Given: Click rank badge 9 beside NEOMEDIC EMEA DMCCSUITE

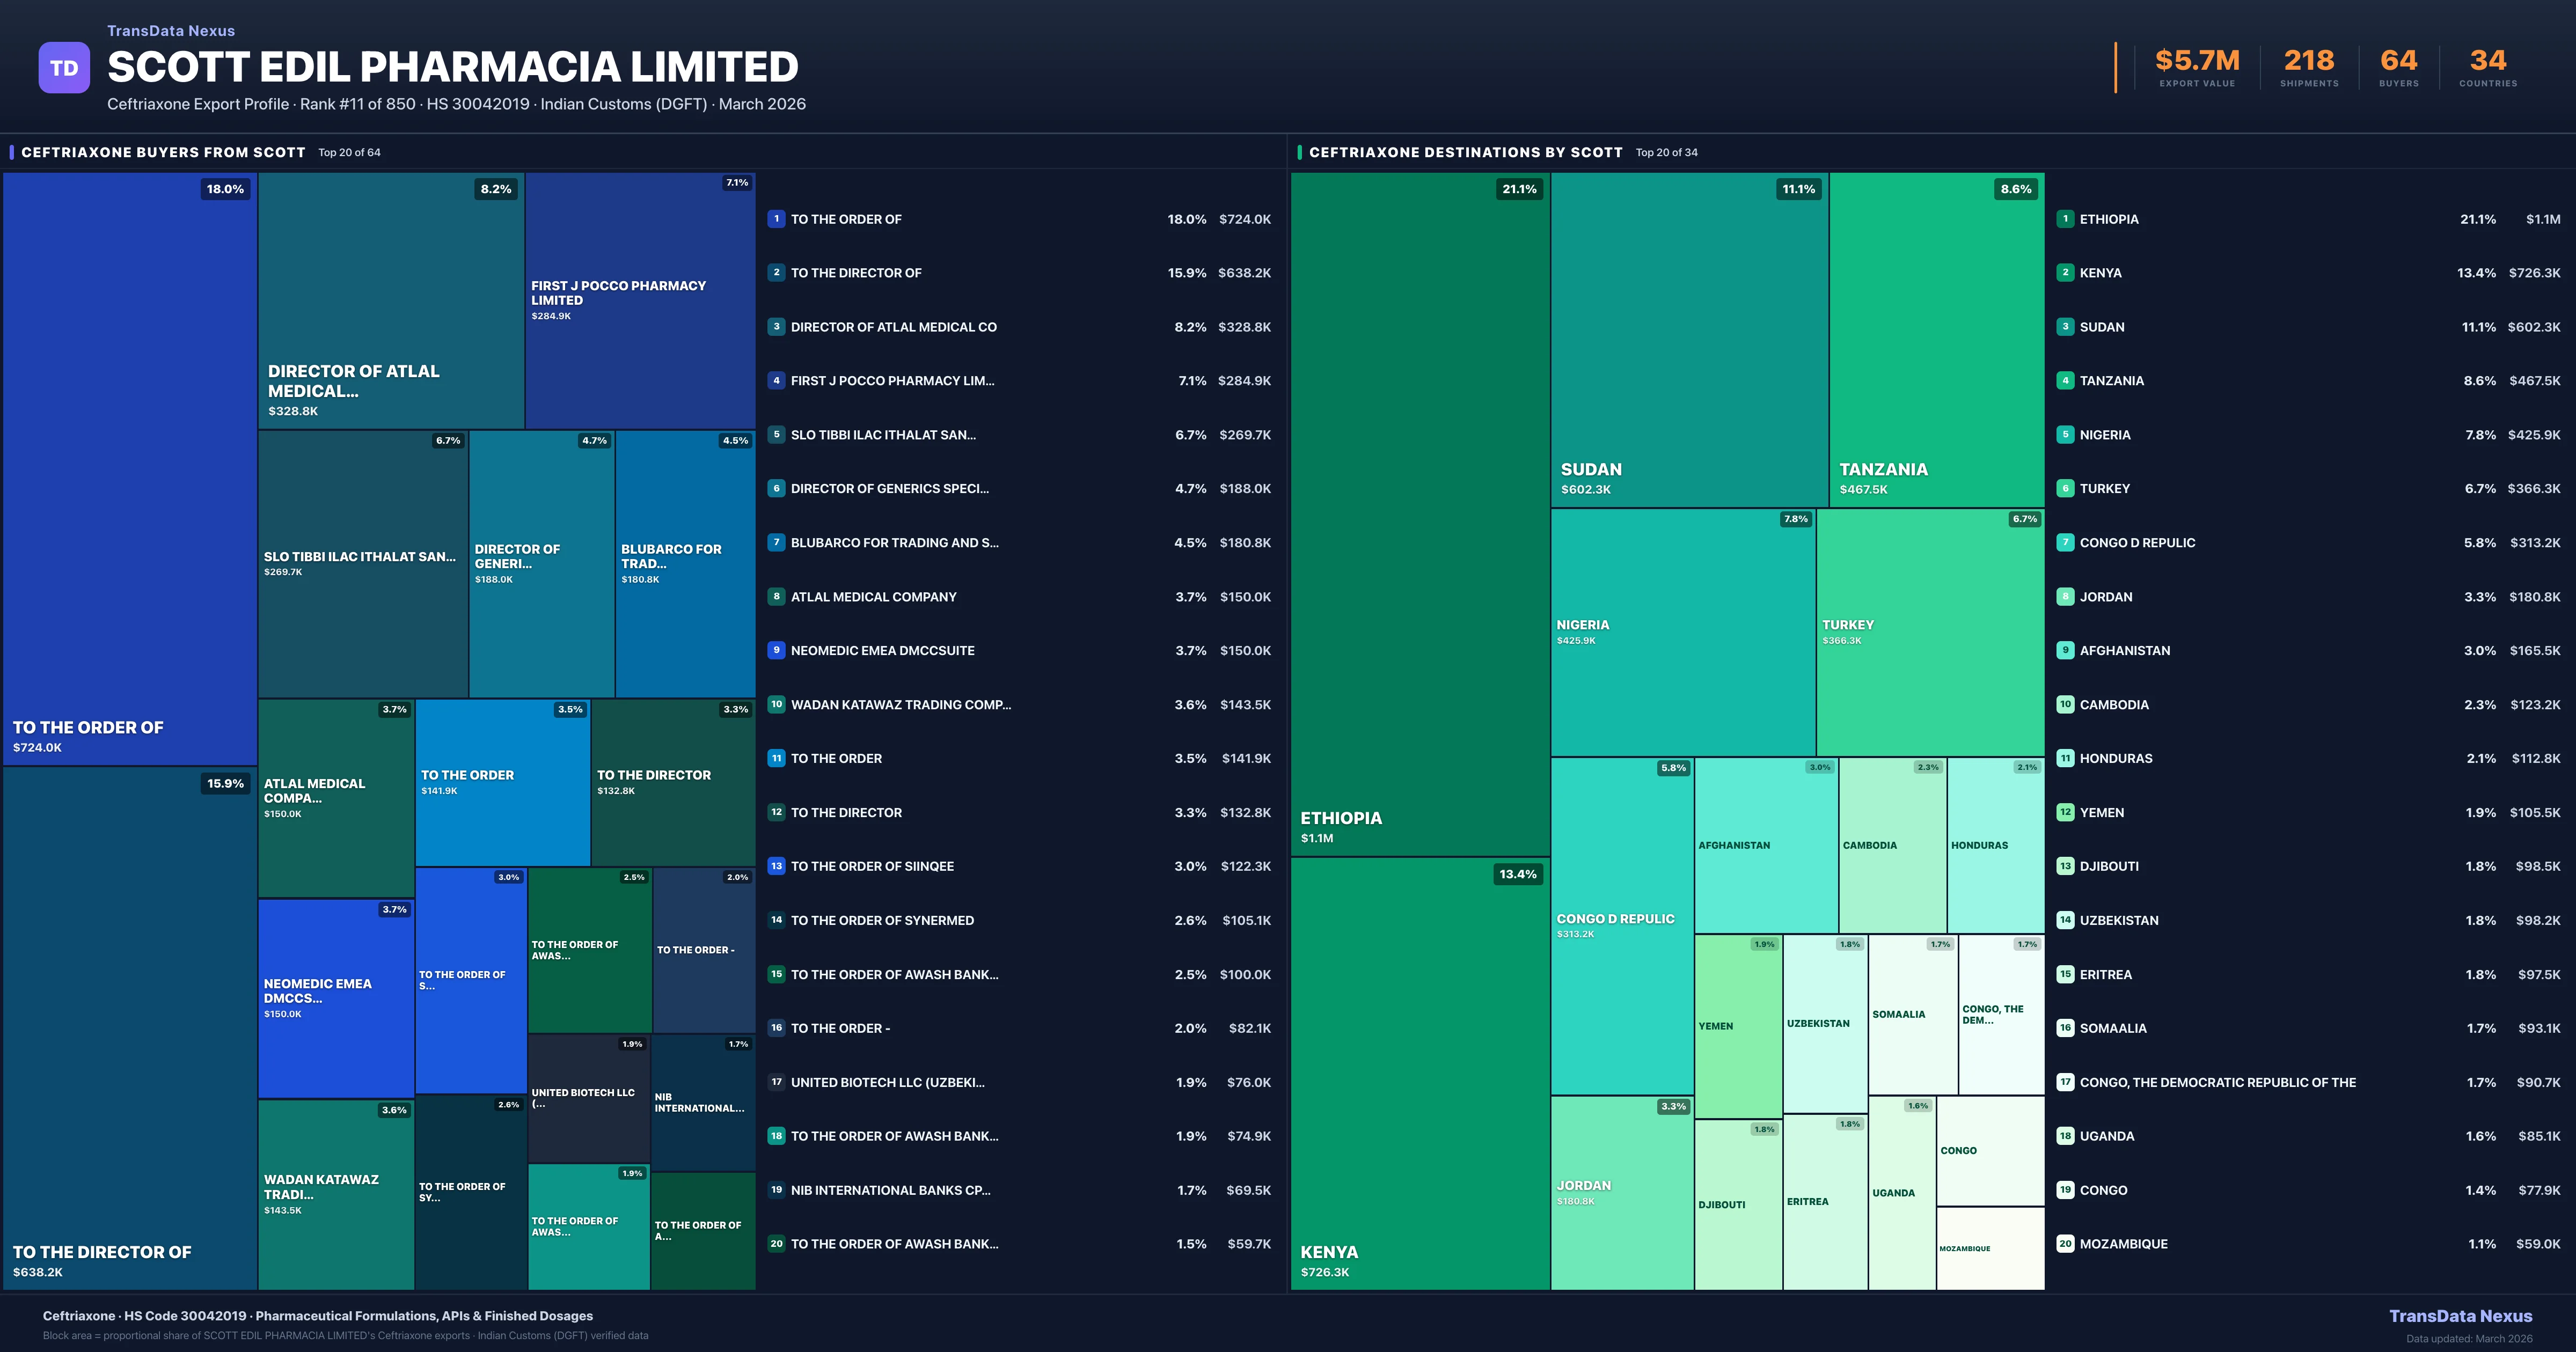Looking at the screenshot, I should pos(776,650).
